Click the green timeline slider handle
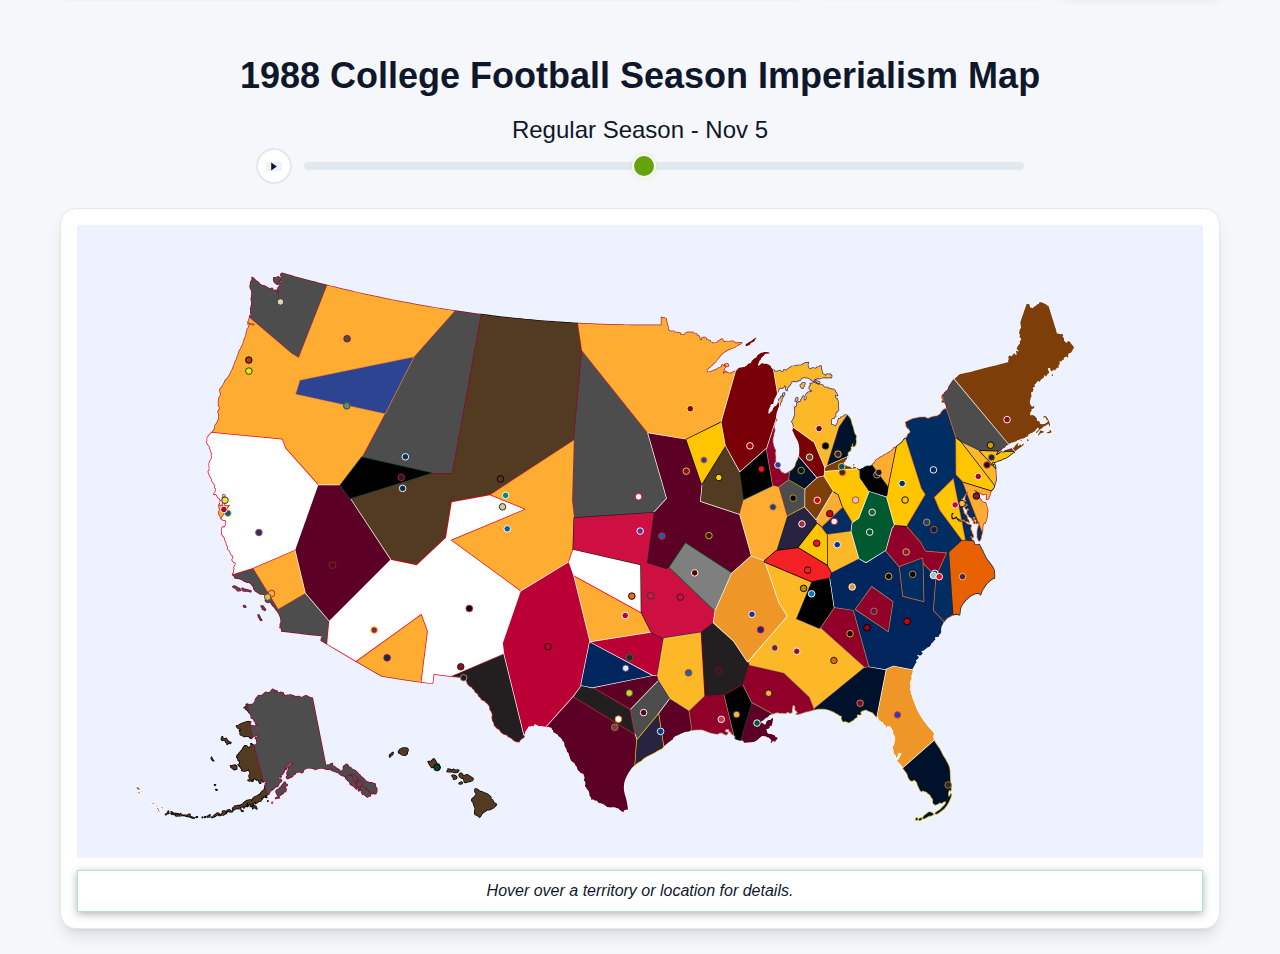Screen dimensions: 1280x954 tap(643, 166)
